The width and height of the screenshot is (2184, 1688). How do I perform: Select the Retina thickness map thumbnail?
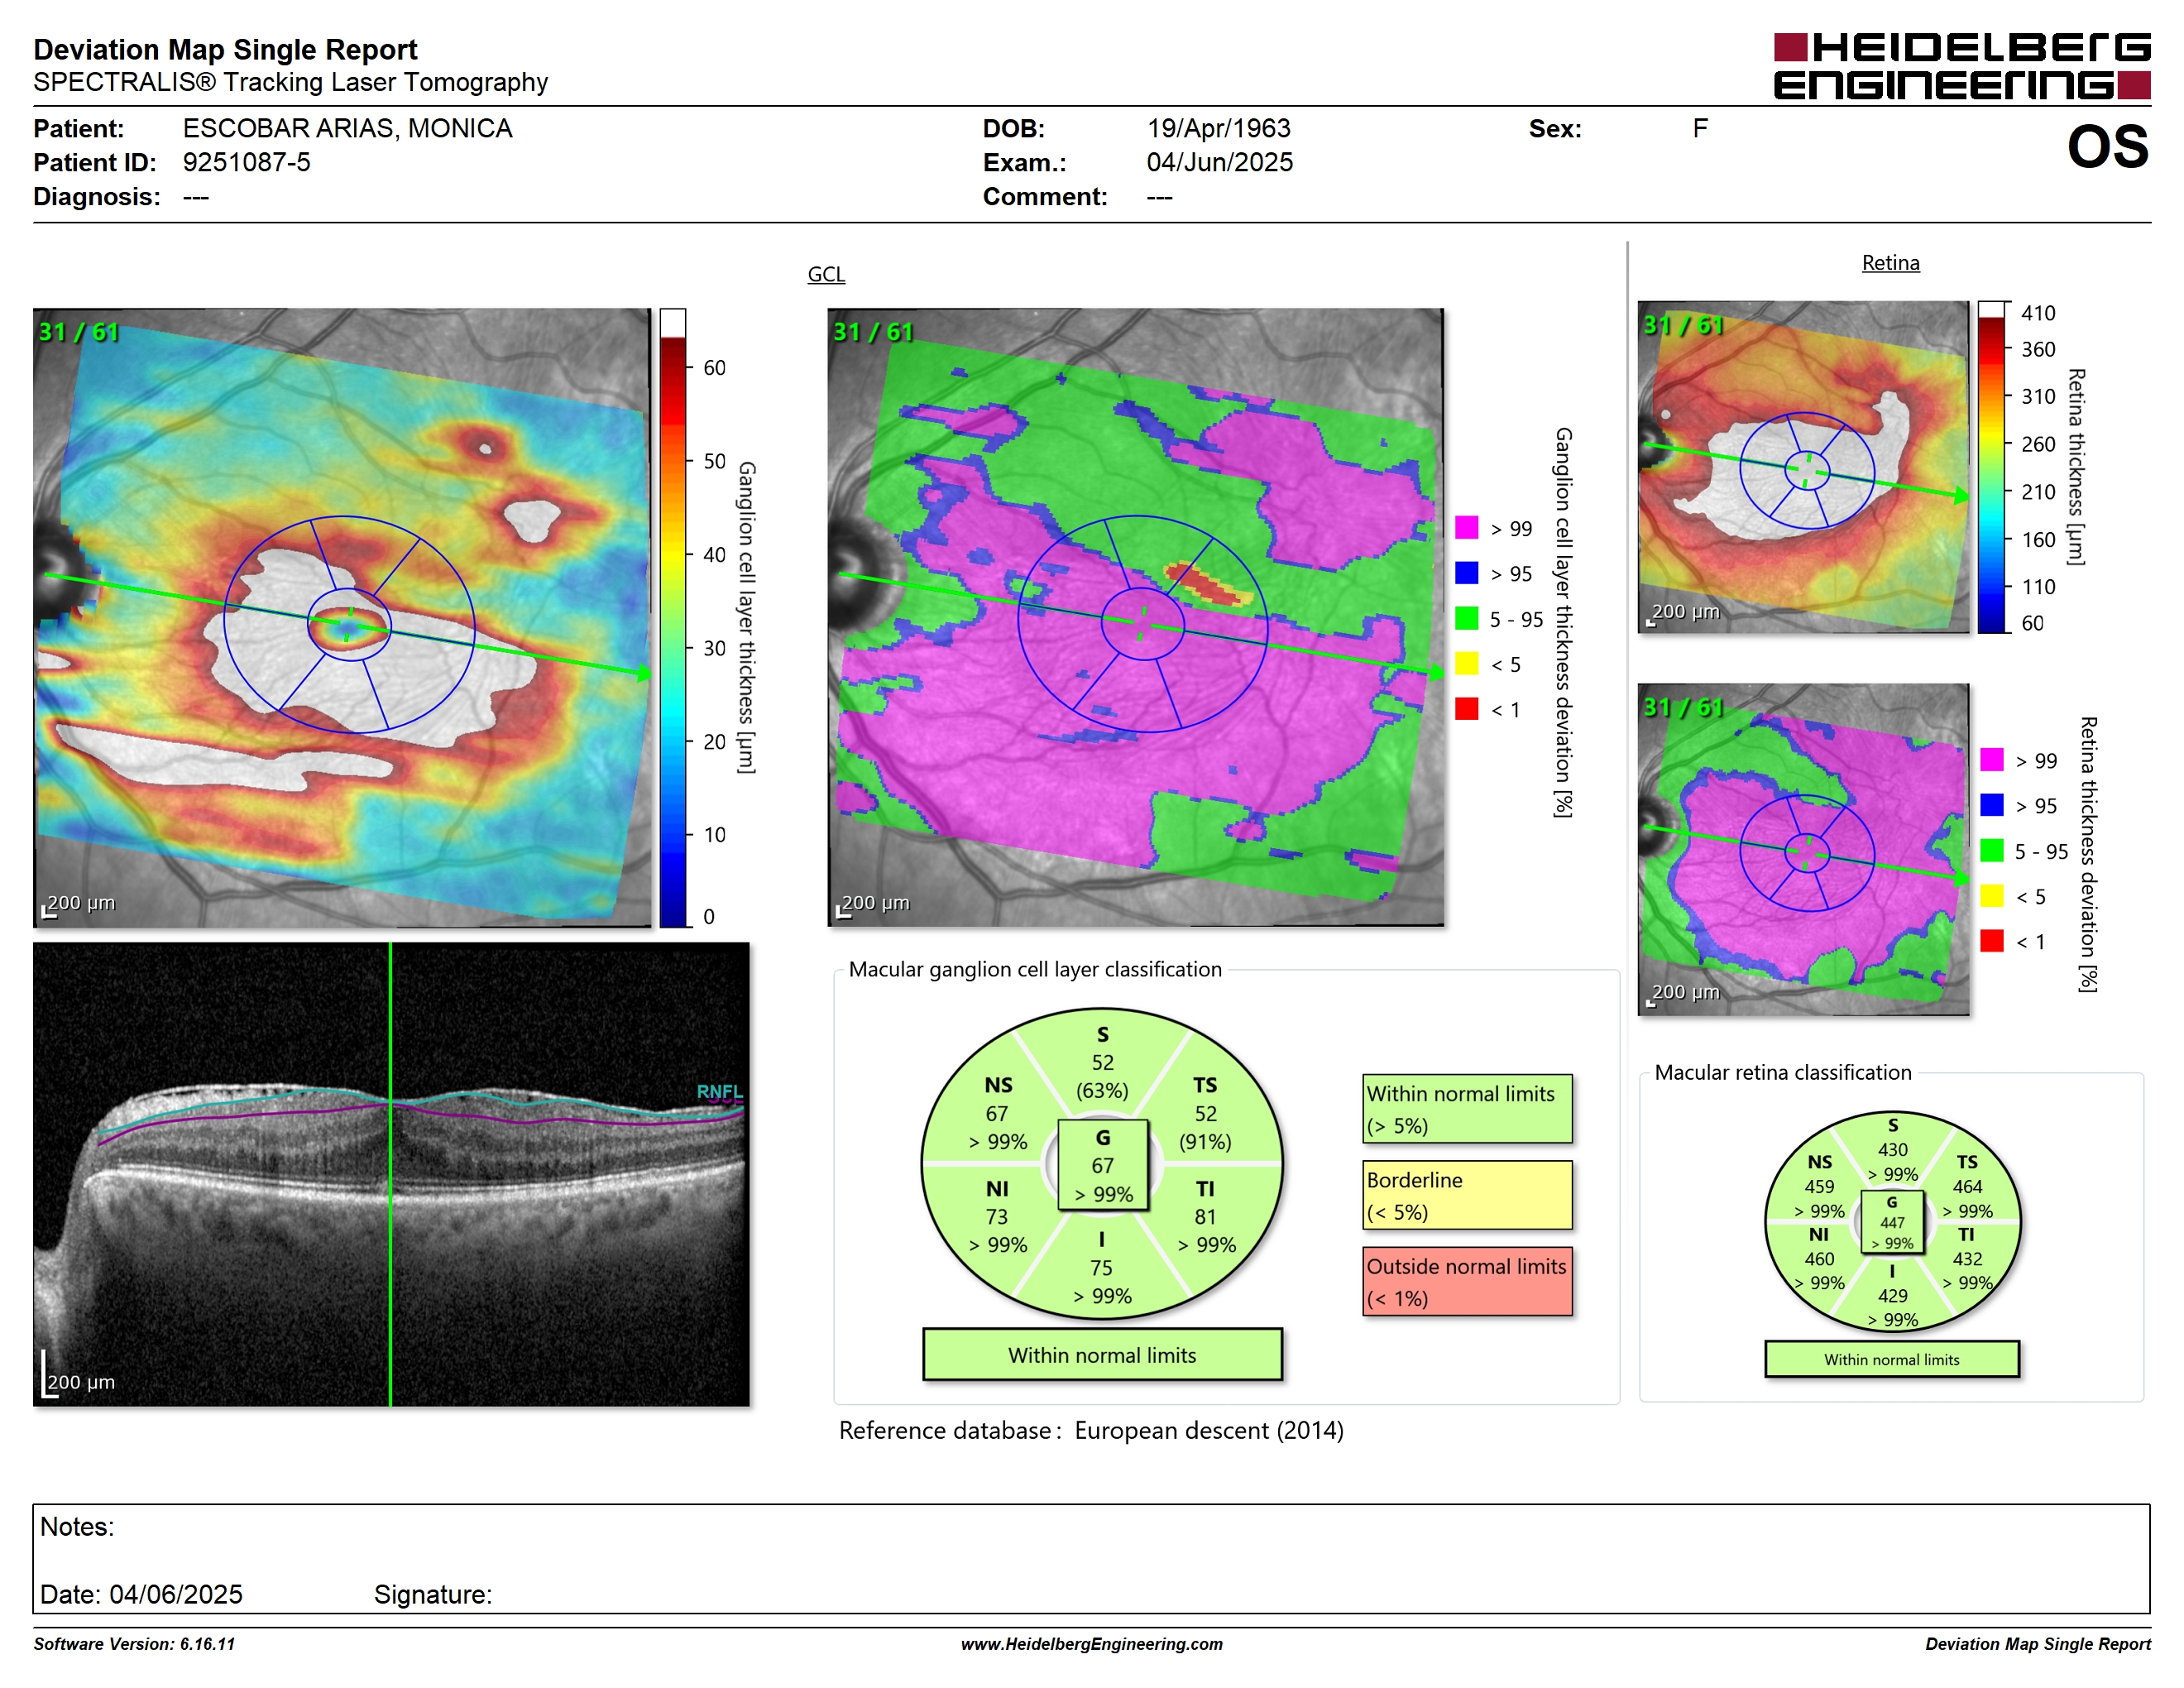1803,467
